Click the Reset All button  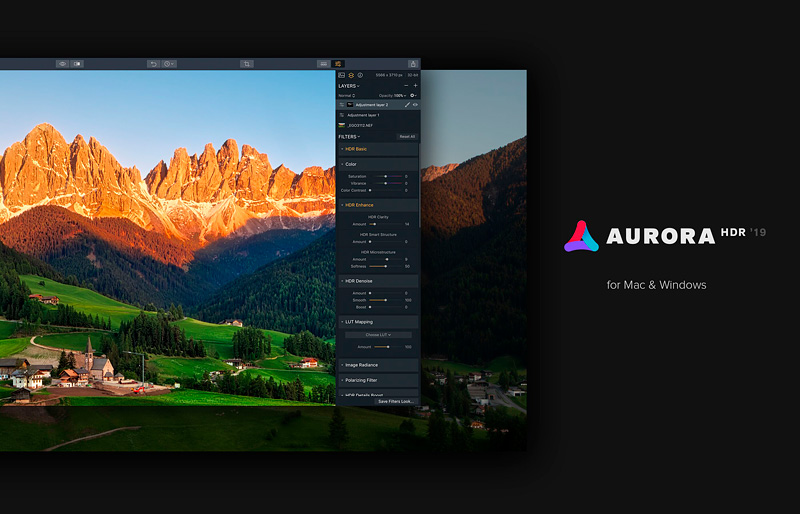tap(407, 137)
